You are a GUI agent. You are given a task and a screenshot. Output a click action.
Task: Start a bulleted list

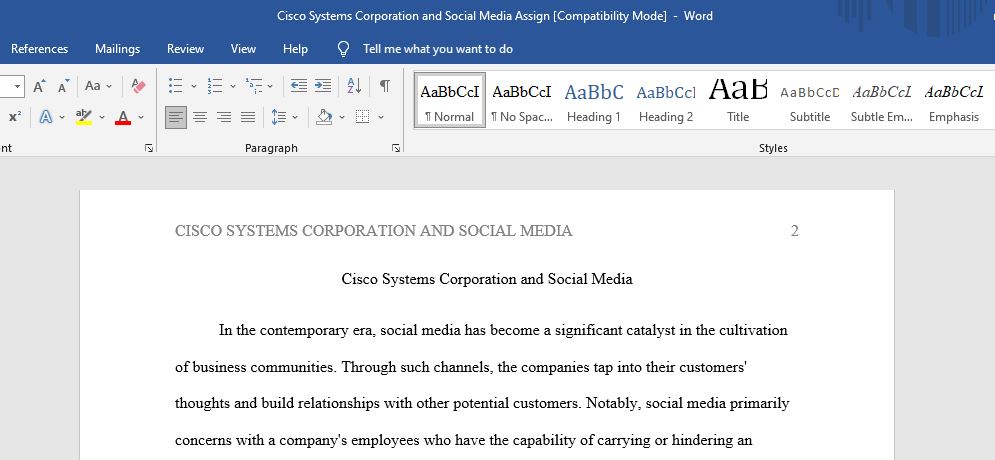(x=176, y=86)
